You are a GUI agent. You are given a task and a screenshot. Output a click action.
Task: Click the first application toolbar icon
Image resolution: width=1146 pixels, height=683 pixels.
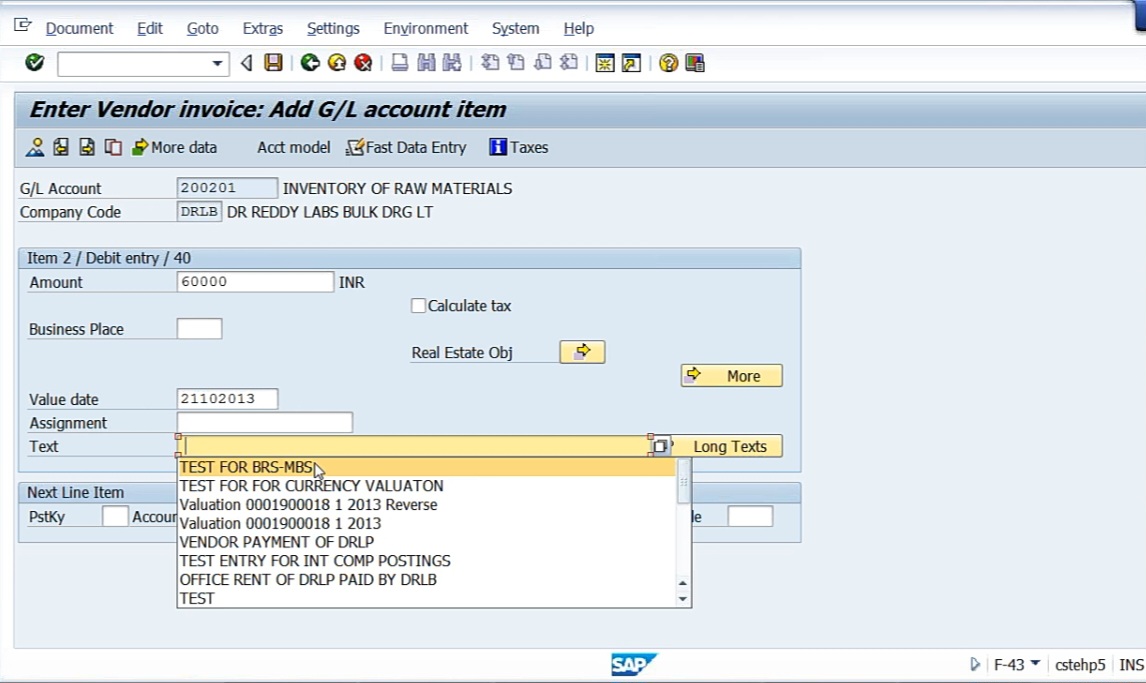point(34,148)
